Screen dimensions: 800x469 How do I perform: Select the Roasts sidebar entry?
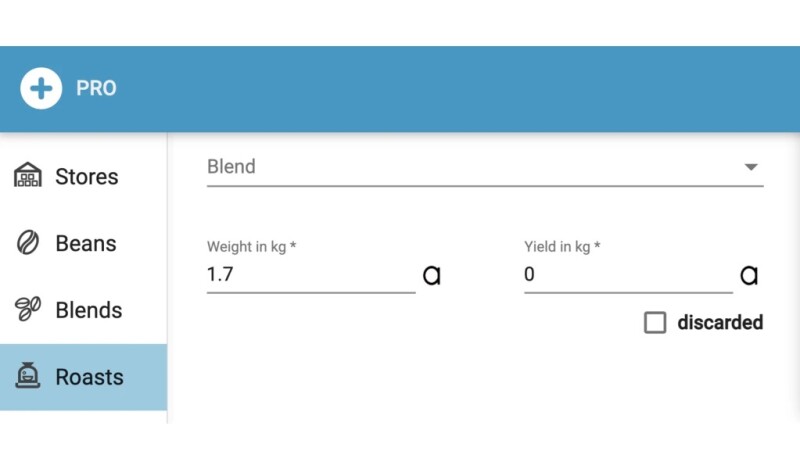click(x=89, y=378)
